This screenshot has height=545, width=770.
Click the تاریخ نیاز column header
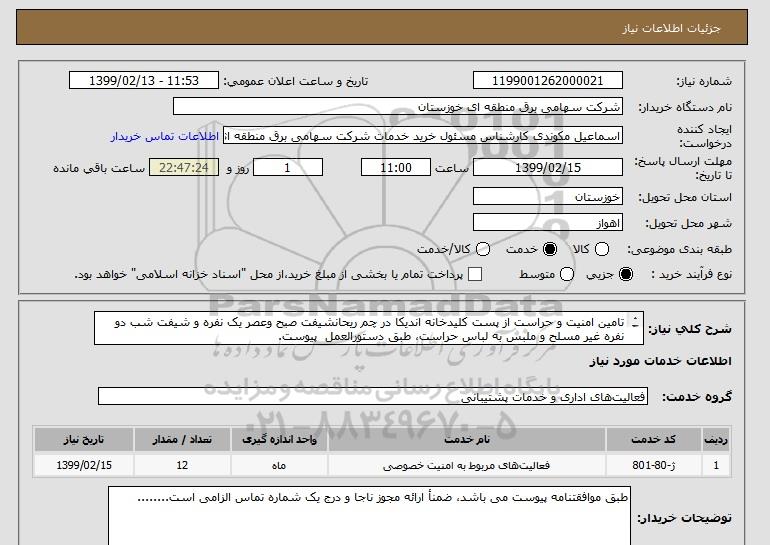coord(84,439)
